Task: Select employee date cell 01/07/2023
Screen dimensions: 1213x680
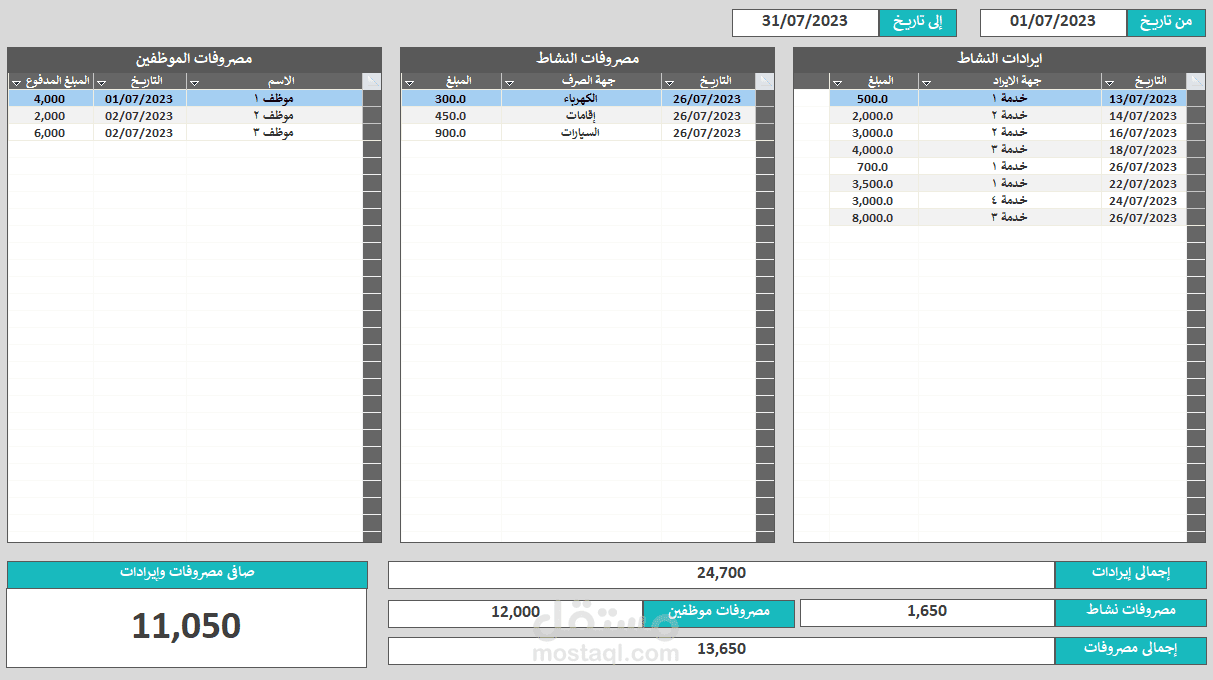Action: click(140, 99)
